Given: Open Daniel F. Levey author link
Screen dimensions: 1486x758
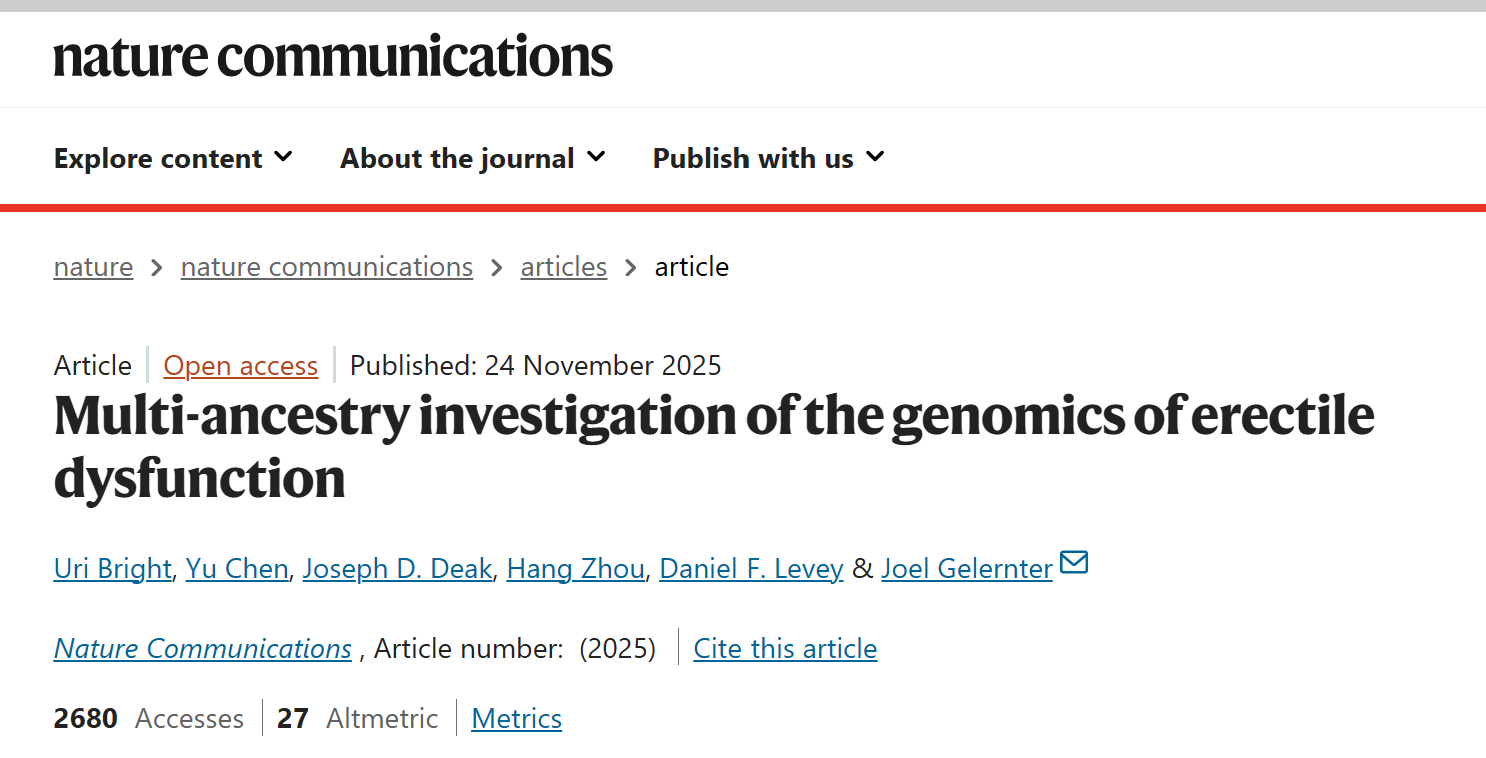Looking at the screenshot, I should coord(751,569).
